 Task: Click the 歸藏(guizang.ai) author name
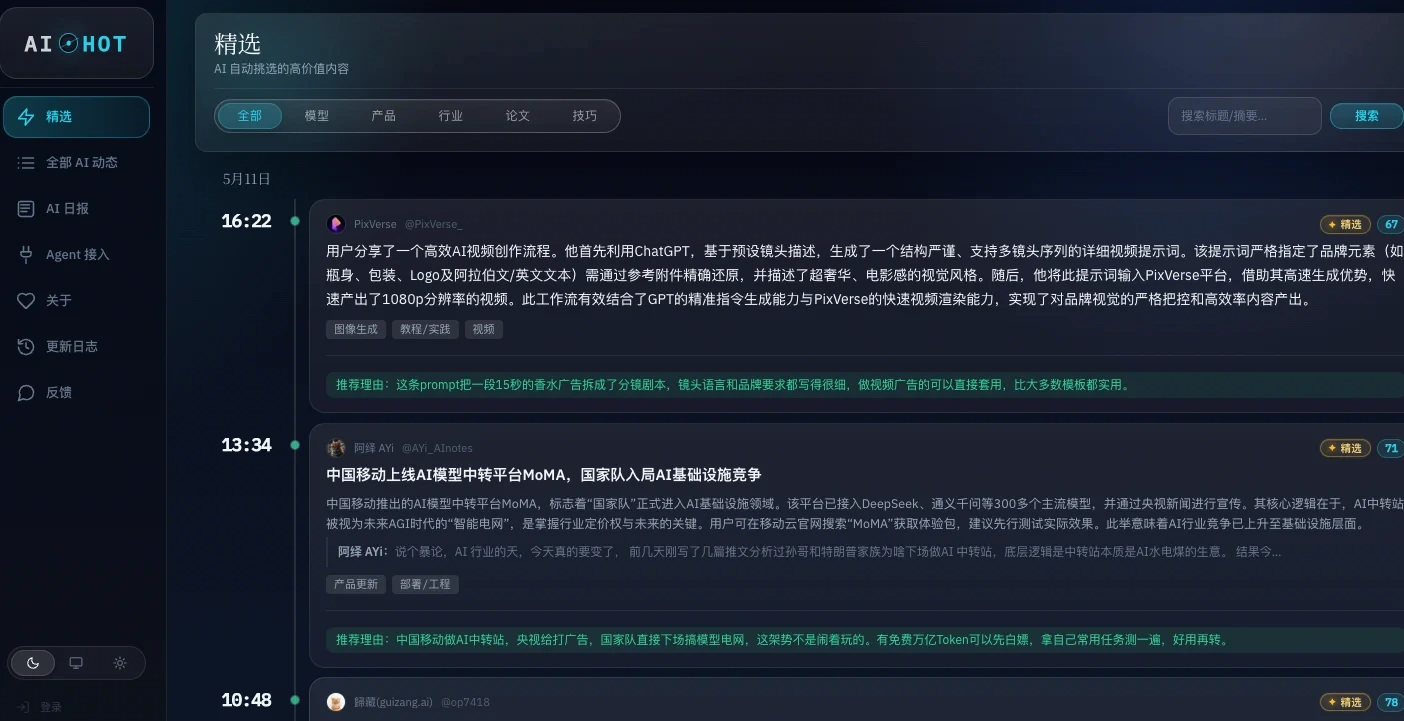(x=393, y=702)
